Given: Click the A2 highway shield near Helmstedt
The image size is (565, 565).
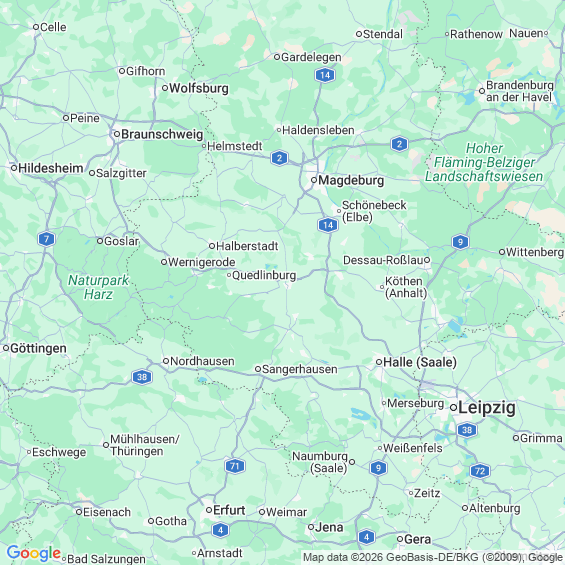Looking at the screenshot, I should [279, 158].
